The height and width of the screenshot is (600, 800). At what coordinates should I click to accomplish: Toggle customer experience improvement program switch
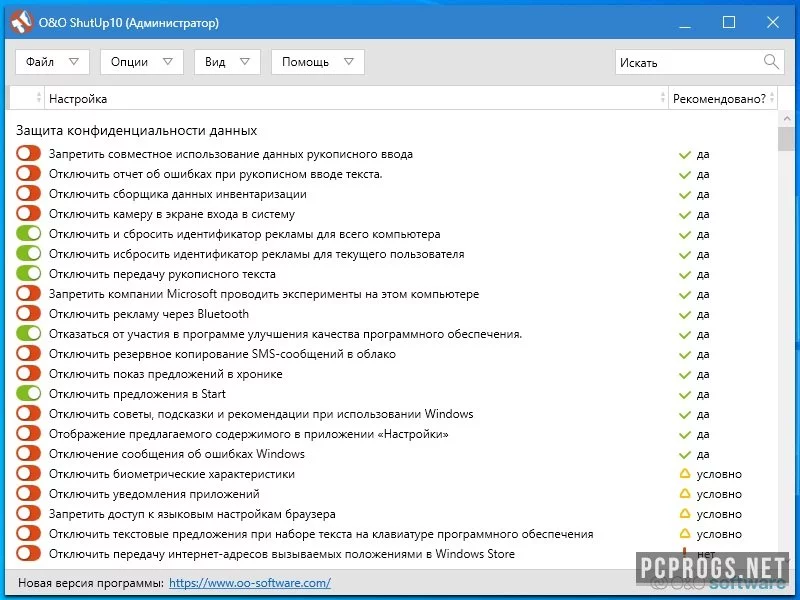pos(28,334)
